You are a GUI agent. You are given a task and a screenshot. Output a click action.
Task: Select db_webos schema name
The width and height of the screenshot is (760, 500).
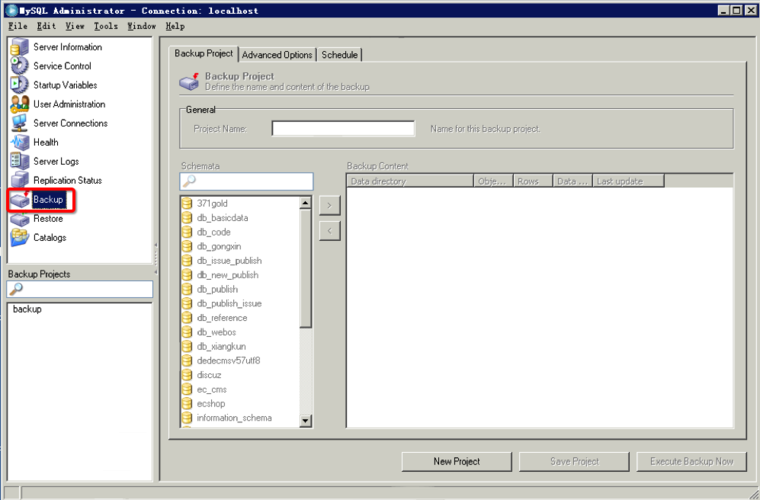click(216, 332)
